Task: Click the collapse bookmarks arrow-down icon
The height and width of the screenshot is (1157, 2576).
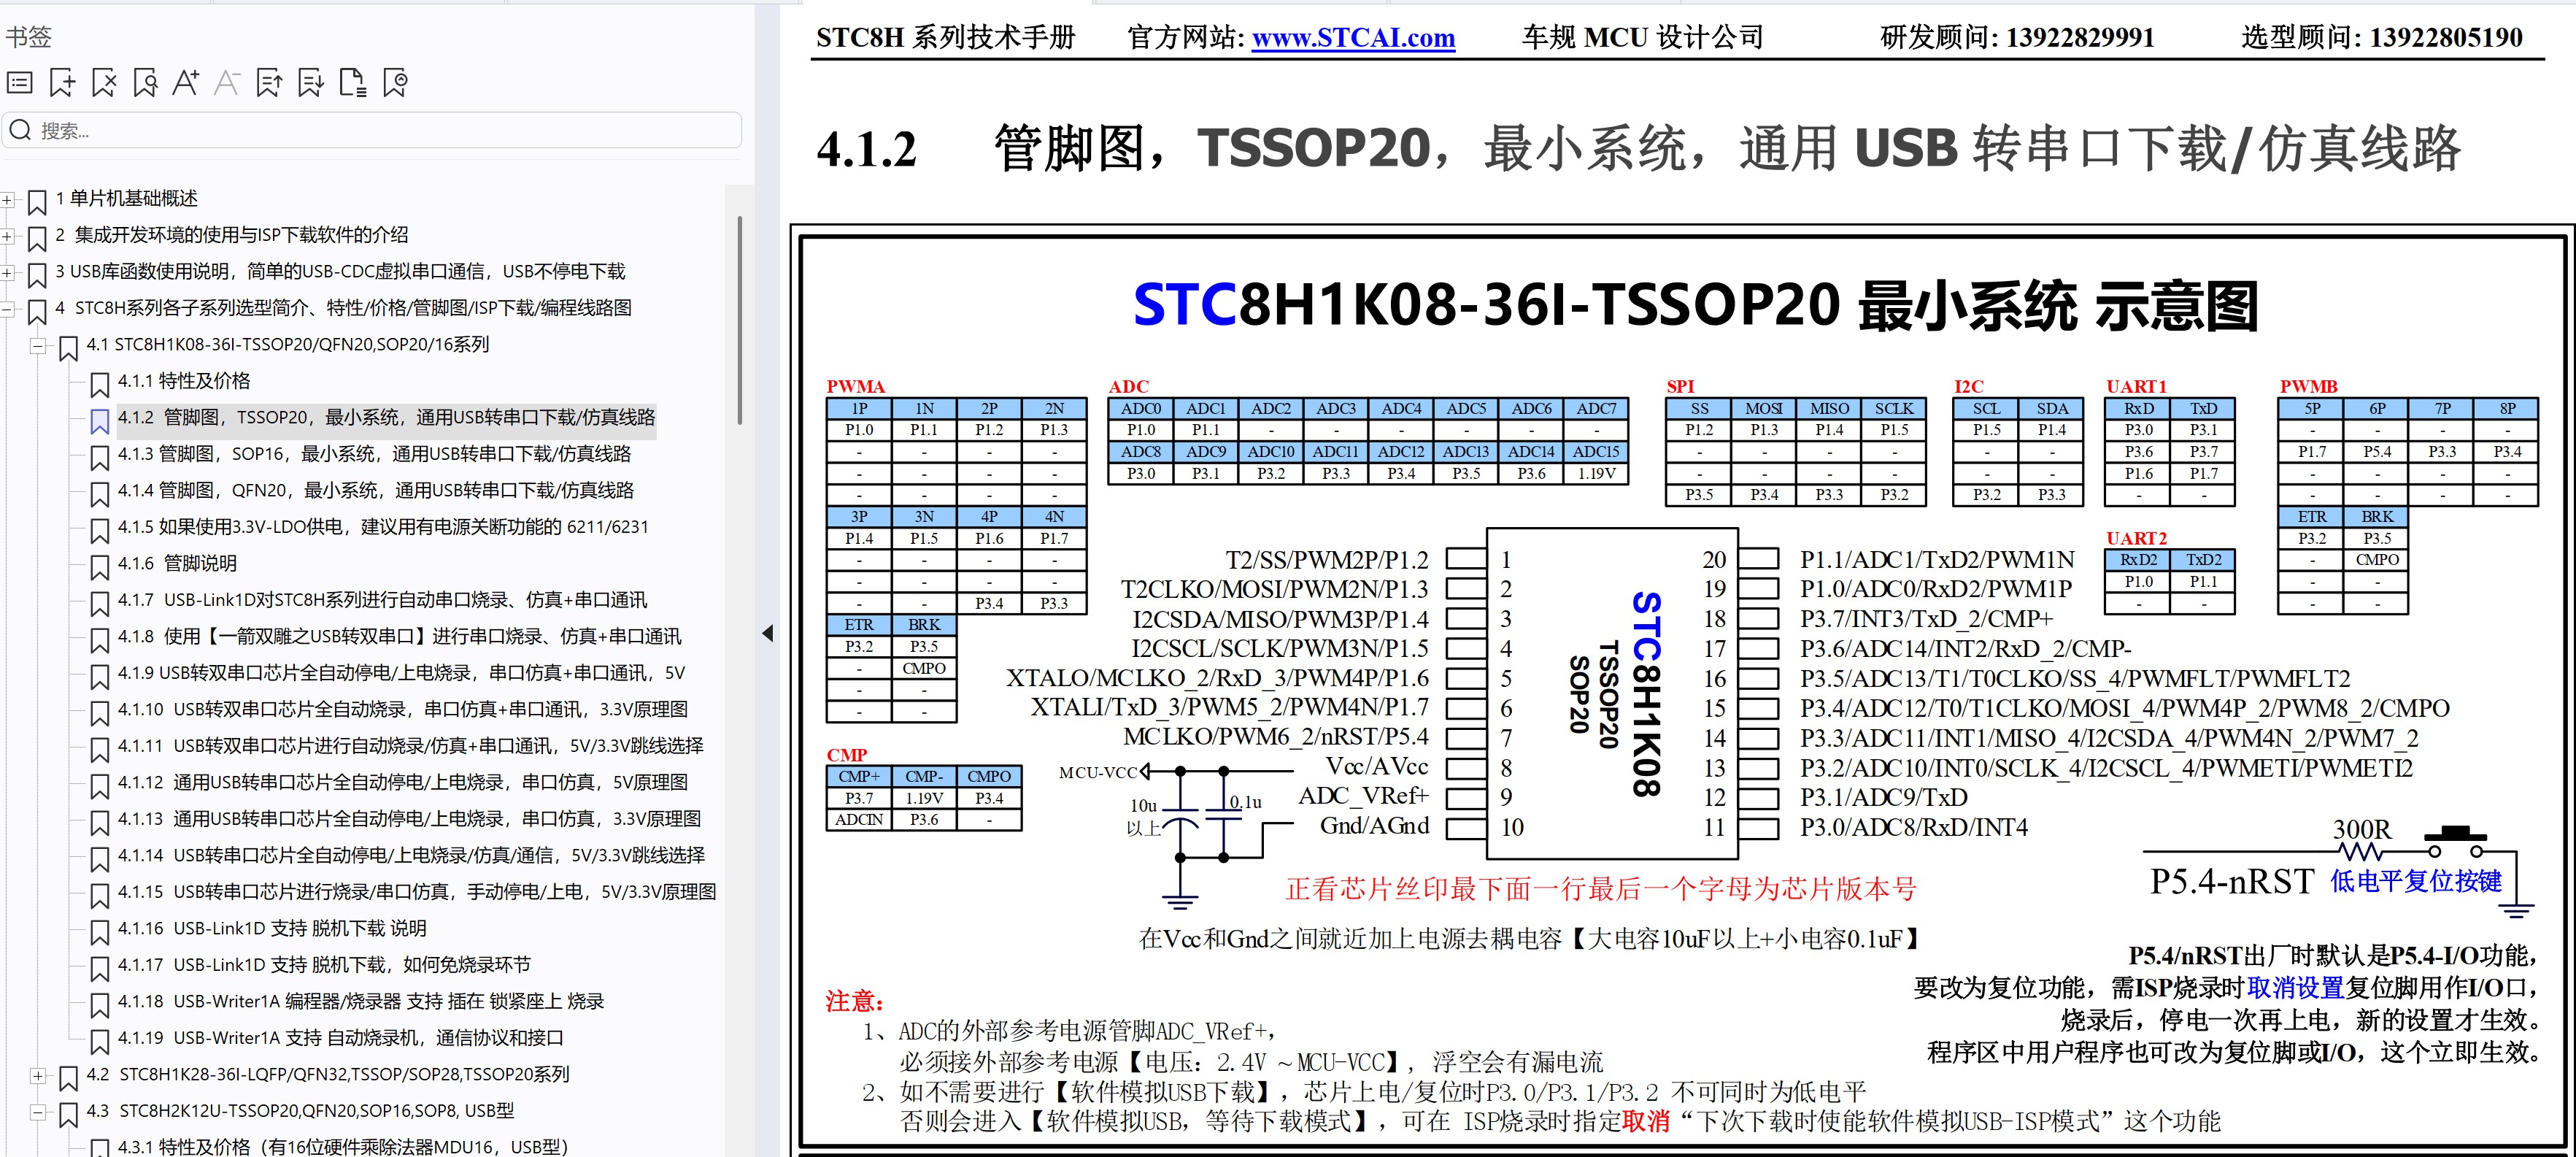Action: pos(311,83)
